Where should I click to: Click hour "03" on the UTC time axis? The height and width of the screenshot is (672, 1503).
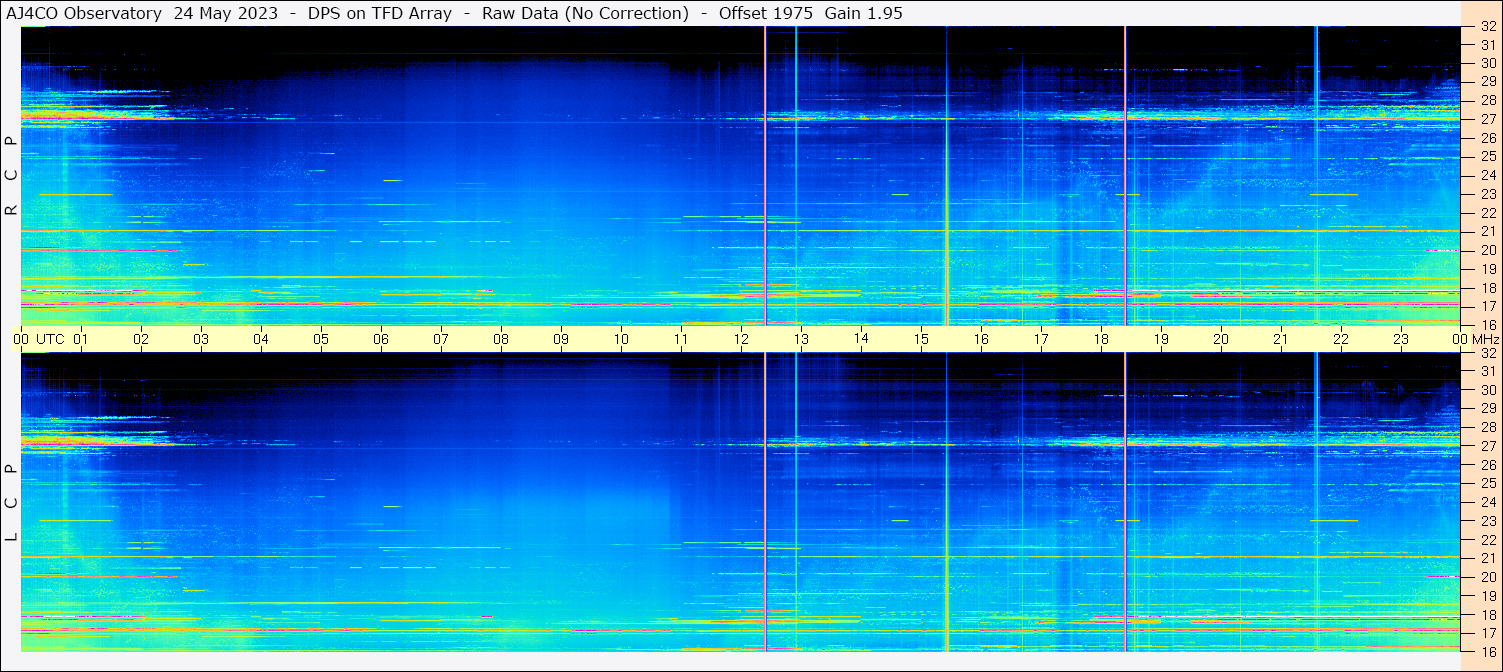(201, 339)
